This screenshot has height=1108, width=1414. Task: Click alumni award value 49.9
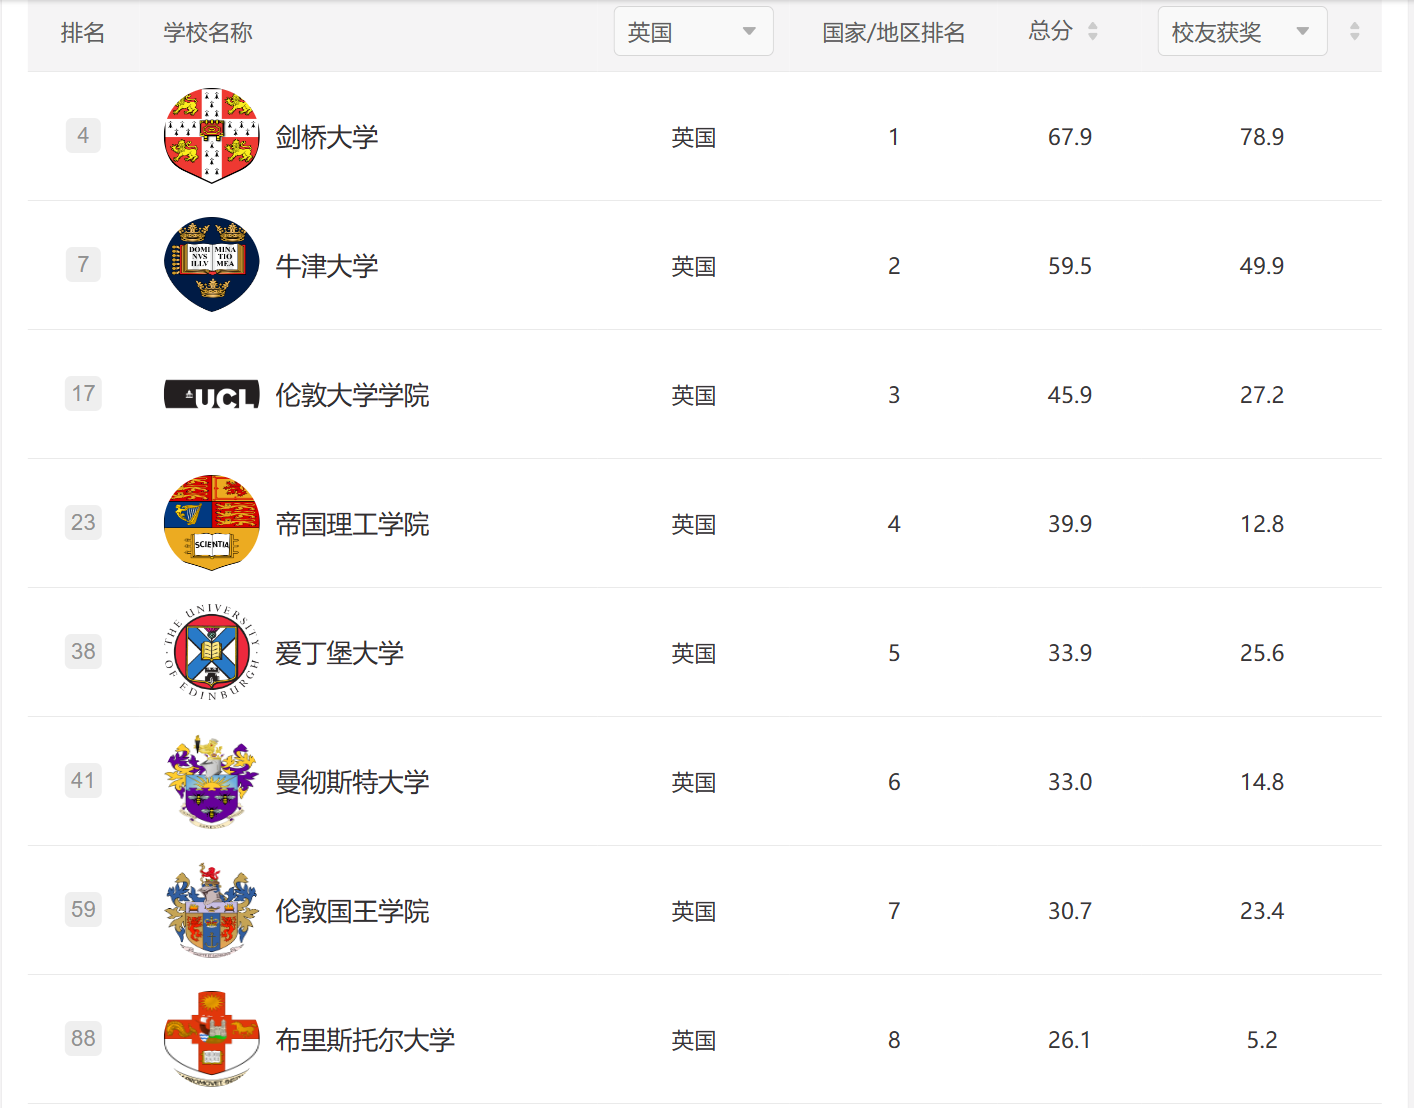tap(1262, 266)
